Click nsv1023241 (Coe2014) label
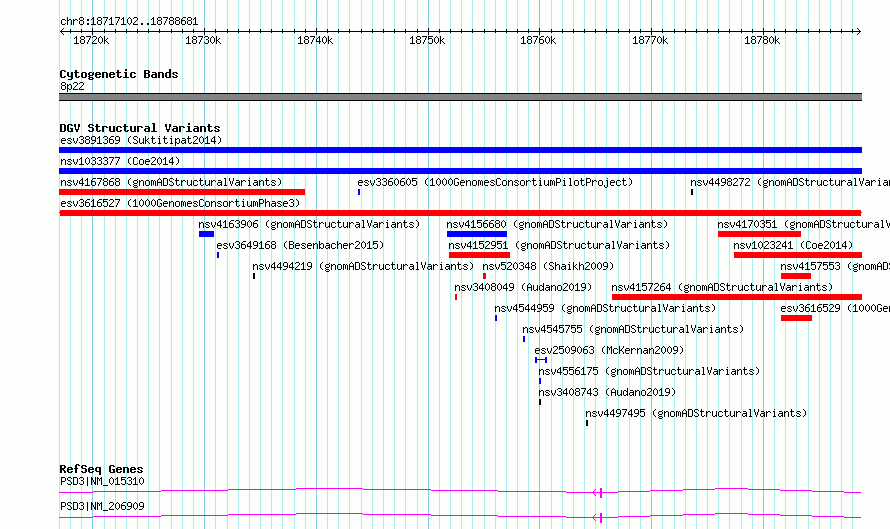Viewport: 890px width, 529px height. tap(793, 245)
